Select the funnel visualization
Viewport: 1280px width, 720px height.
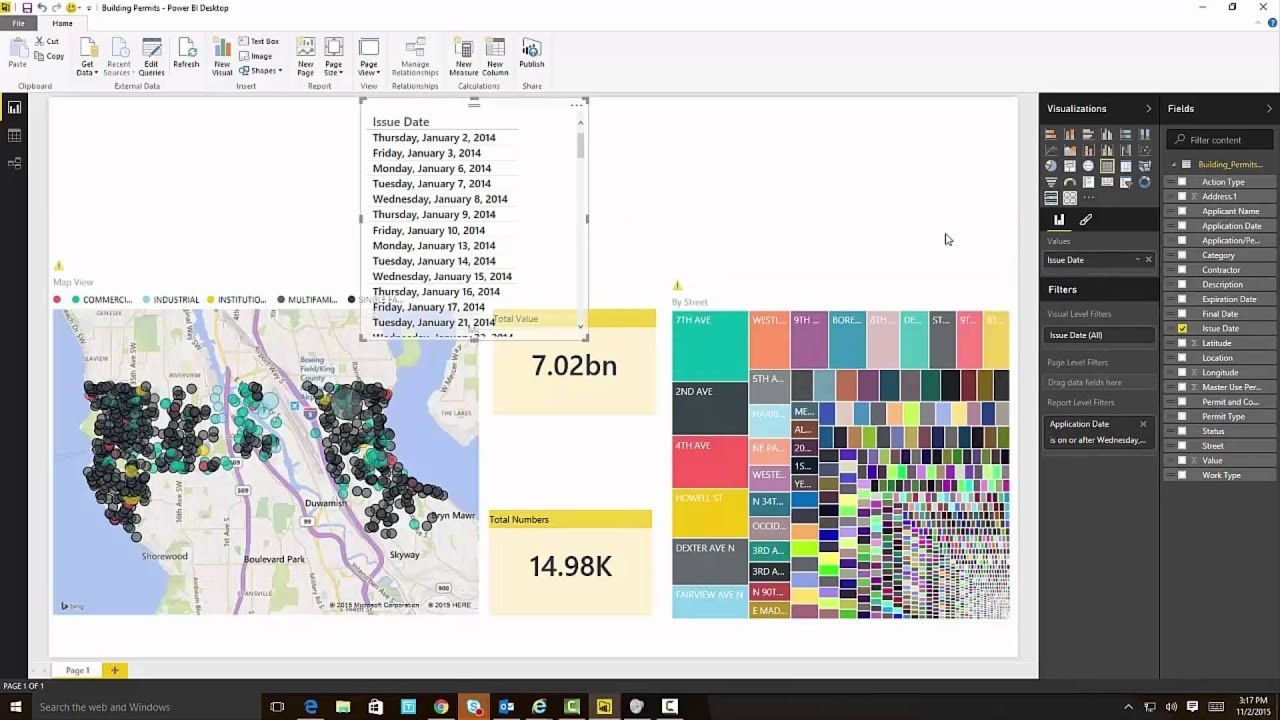(1051, 182)
